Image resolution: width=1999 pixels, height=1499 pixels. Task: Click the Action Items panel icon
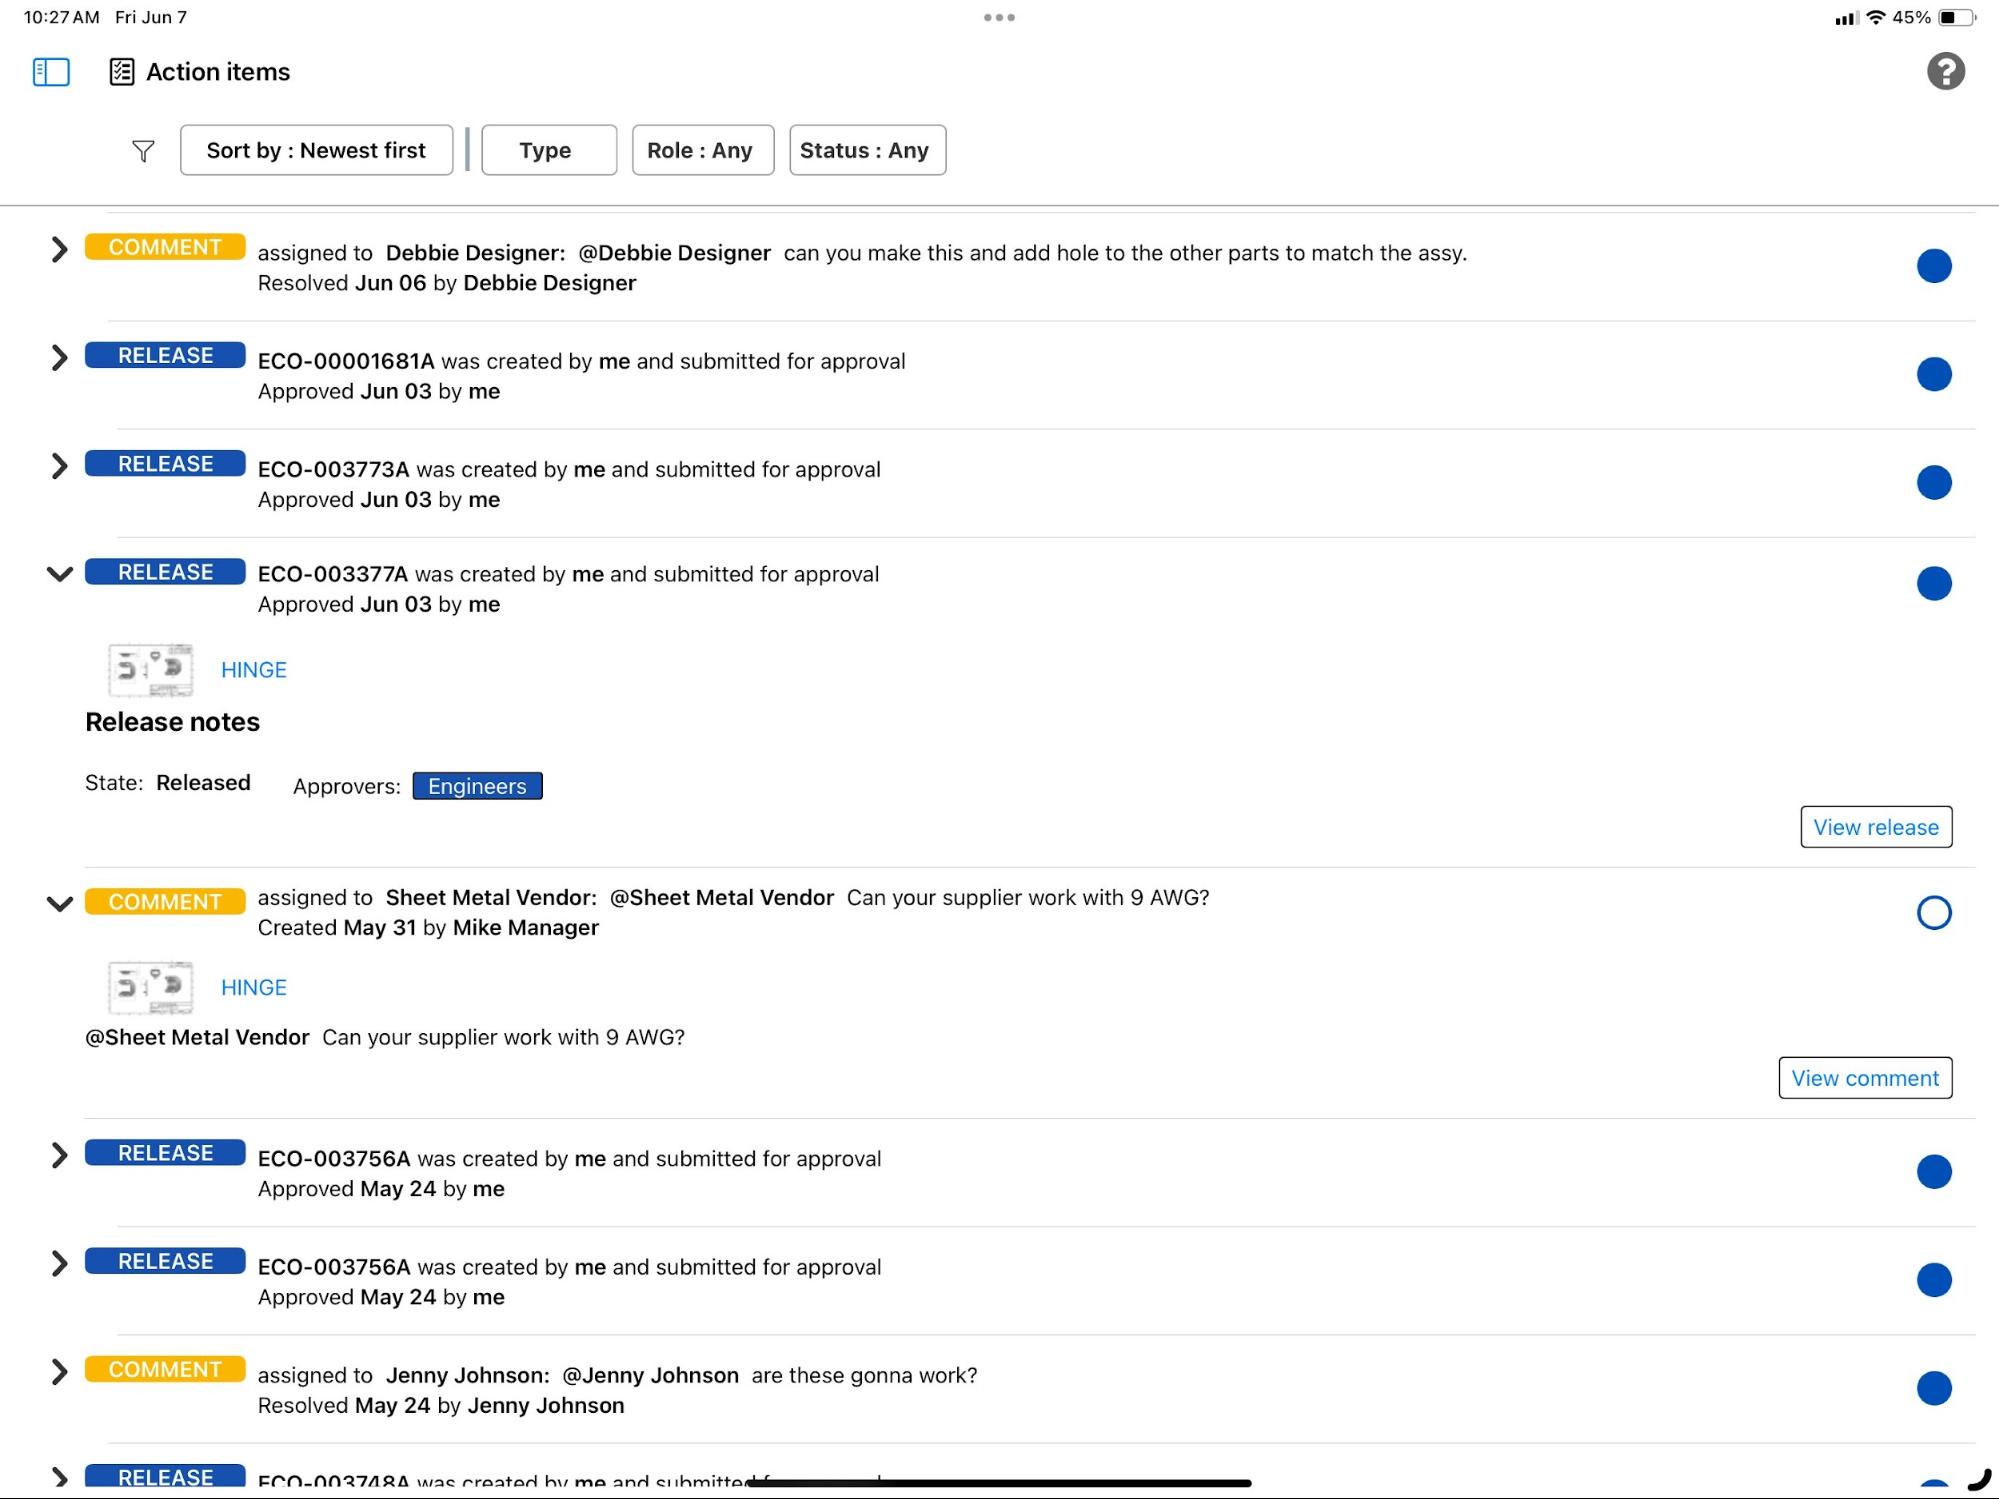pyautogui.click(x=120, y=69)
